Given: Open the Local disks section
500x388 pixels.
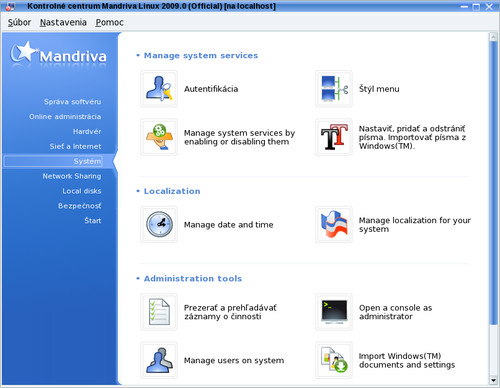Looking at the screenshot, I should pyautogui.click(x=82, y=191).
